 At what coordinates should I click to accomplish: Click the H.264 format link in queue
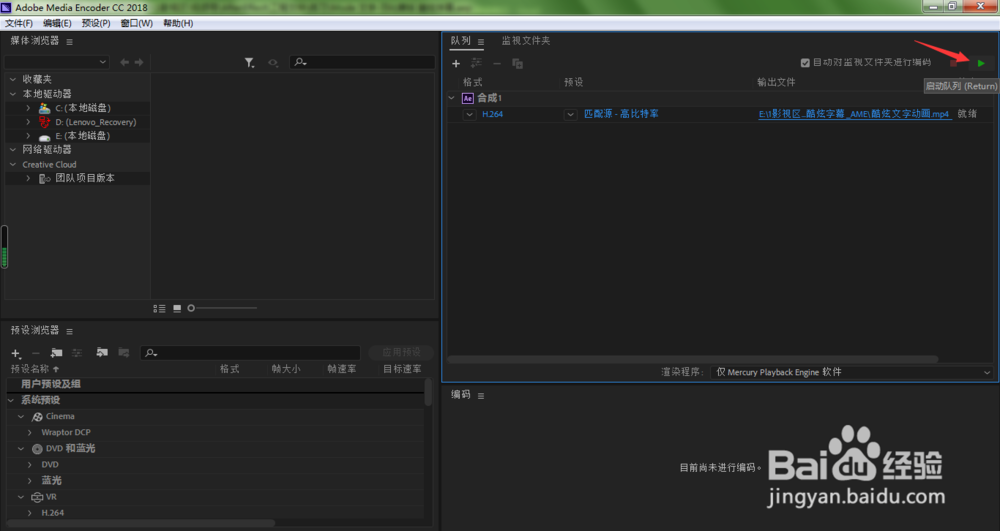pyautogui.click(x=492, y=115)
